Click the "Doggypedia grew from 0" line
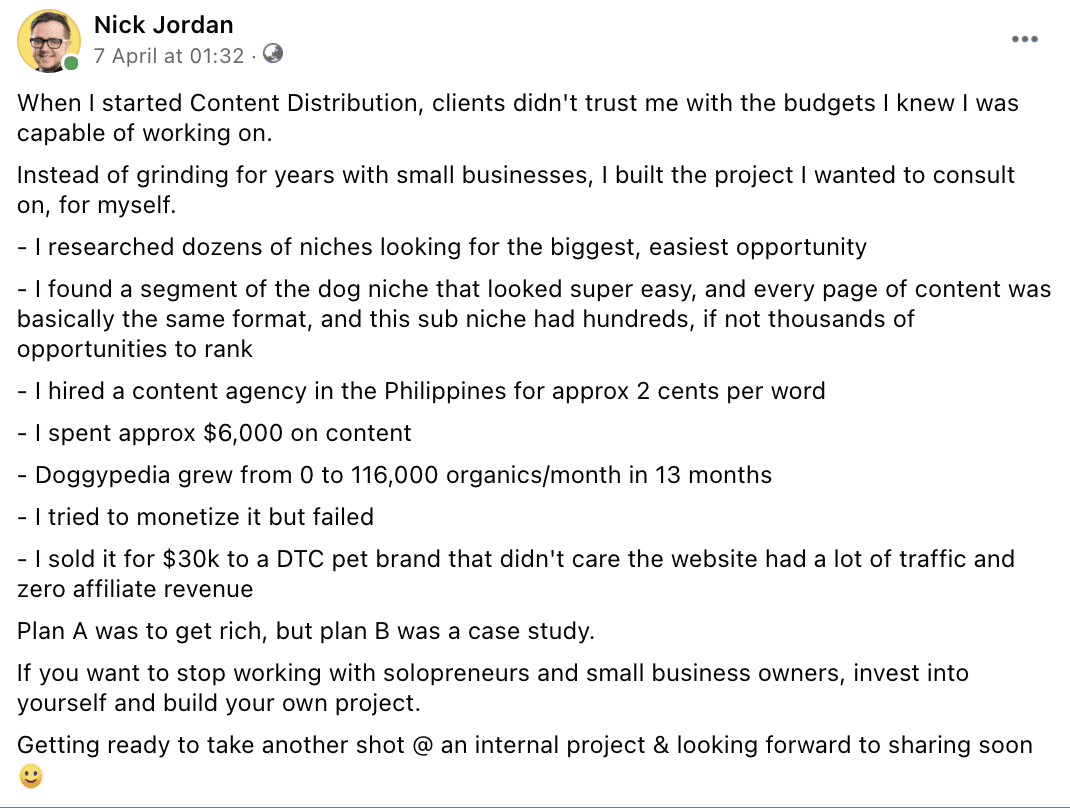This screenshot has height=808, width=1070. (x=394, y=474)
